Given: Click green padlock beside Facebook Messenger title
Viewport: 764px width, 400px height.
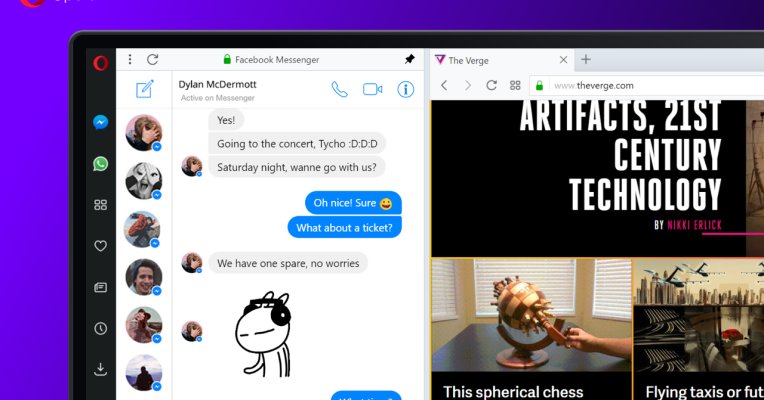Looking at the screenshot, I should (x=227, y=59).
